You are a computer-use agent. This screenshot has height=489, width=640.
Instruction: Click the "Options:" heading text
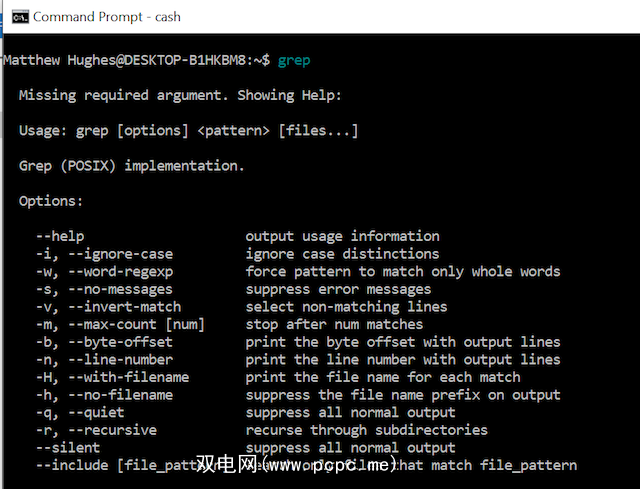click(51, 201)
